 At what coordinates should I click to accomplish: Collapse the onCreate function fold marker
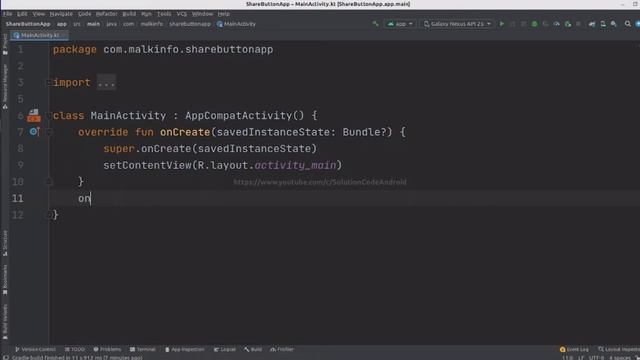48,132
